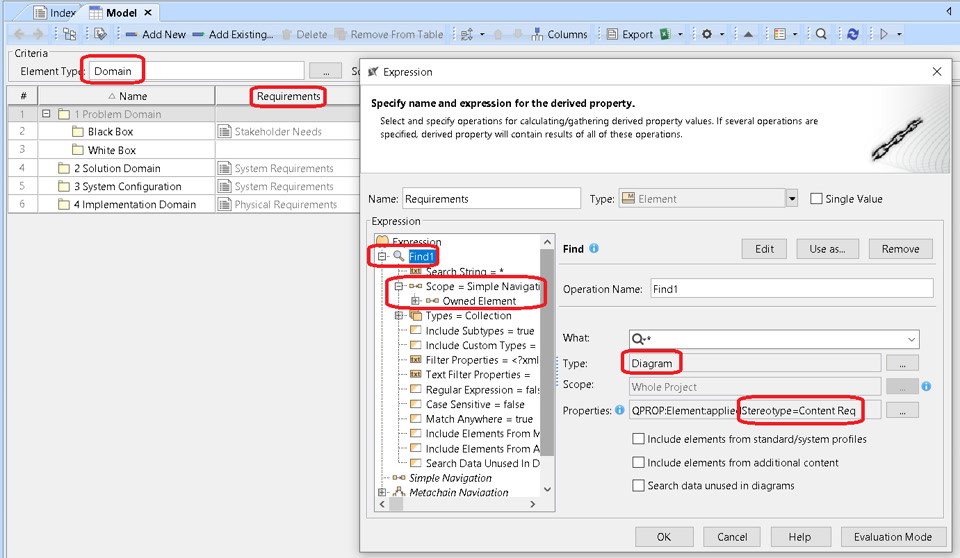Viewport: 960px width, 558px height.
Task: Open the gear options dropdown arrow
Action: tap(722, 34)
